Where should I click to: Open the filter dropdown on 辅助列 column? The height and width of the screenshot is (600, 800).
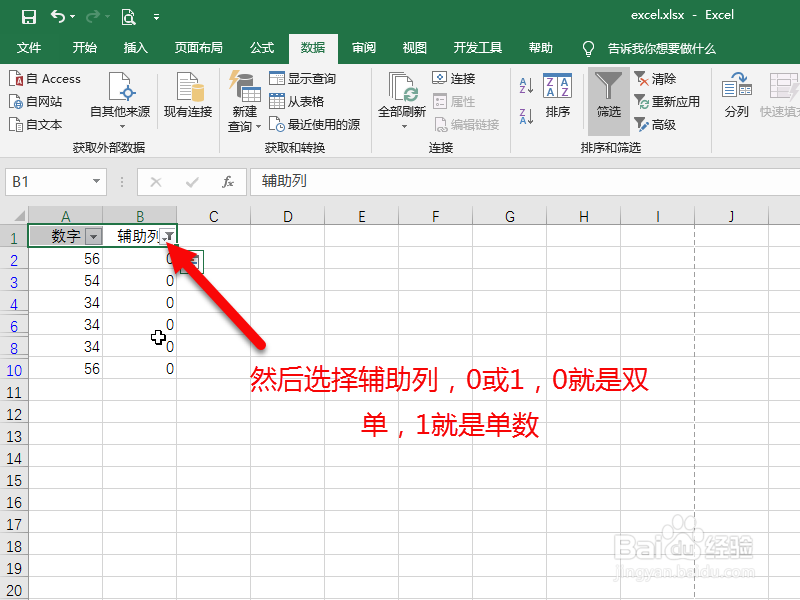(x=169, y=236)
